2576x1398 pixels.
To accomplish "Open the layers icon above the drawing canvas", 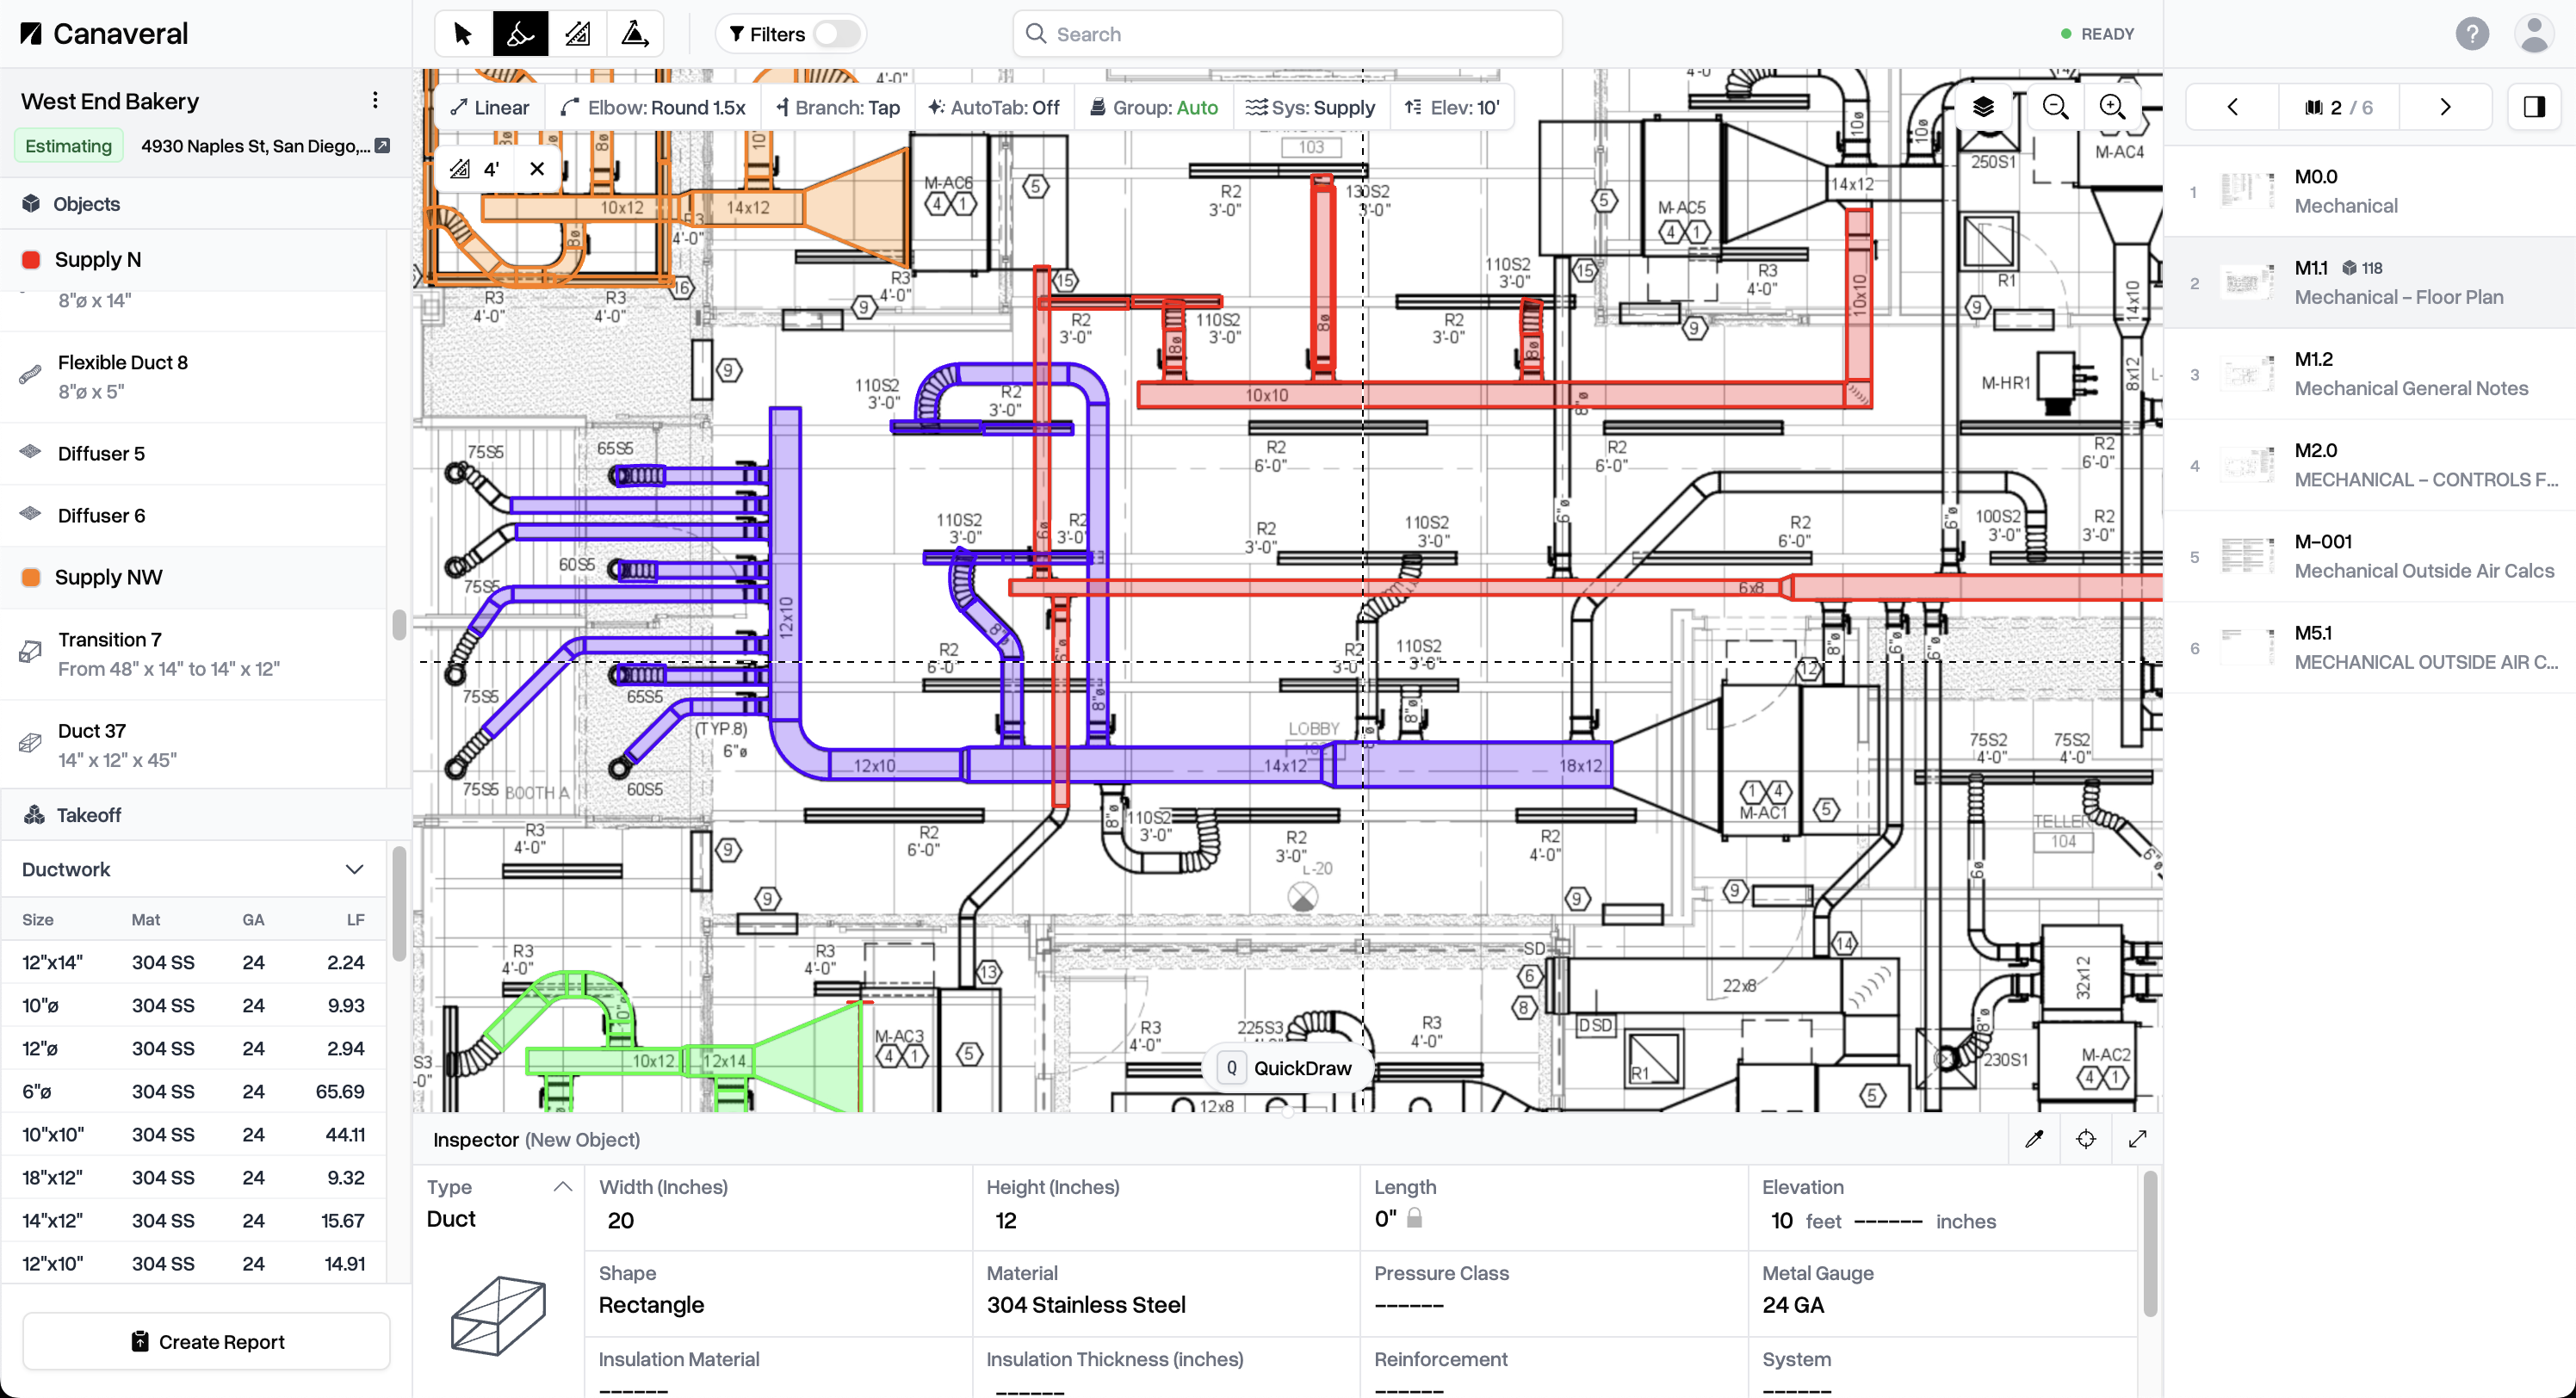I will 1983,106.
